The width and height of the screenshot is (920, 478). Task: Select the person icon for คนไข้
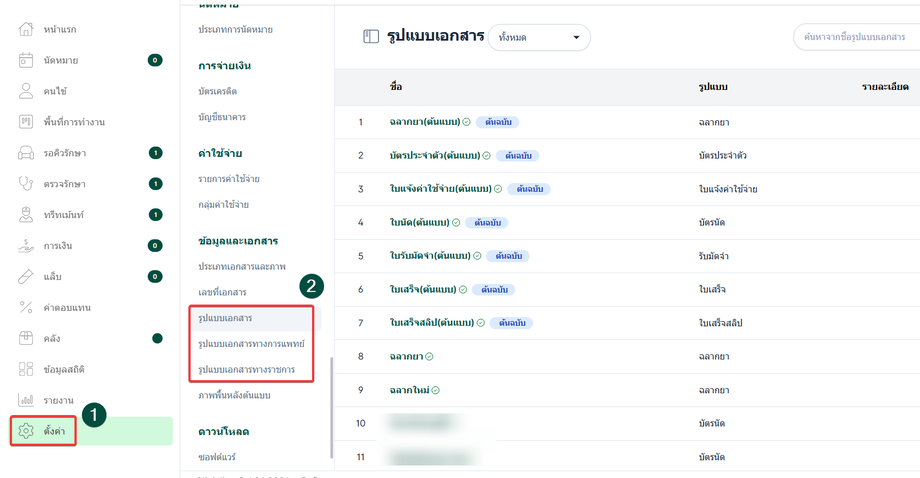27,91
